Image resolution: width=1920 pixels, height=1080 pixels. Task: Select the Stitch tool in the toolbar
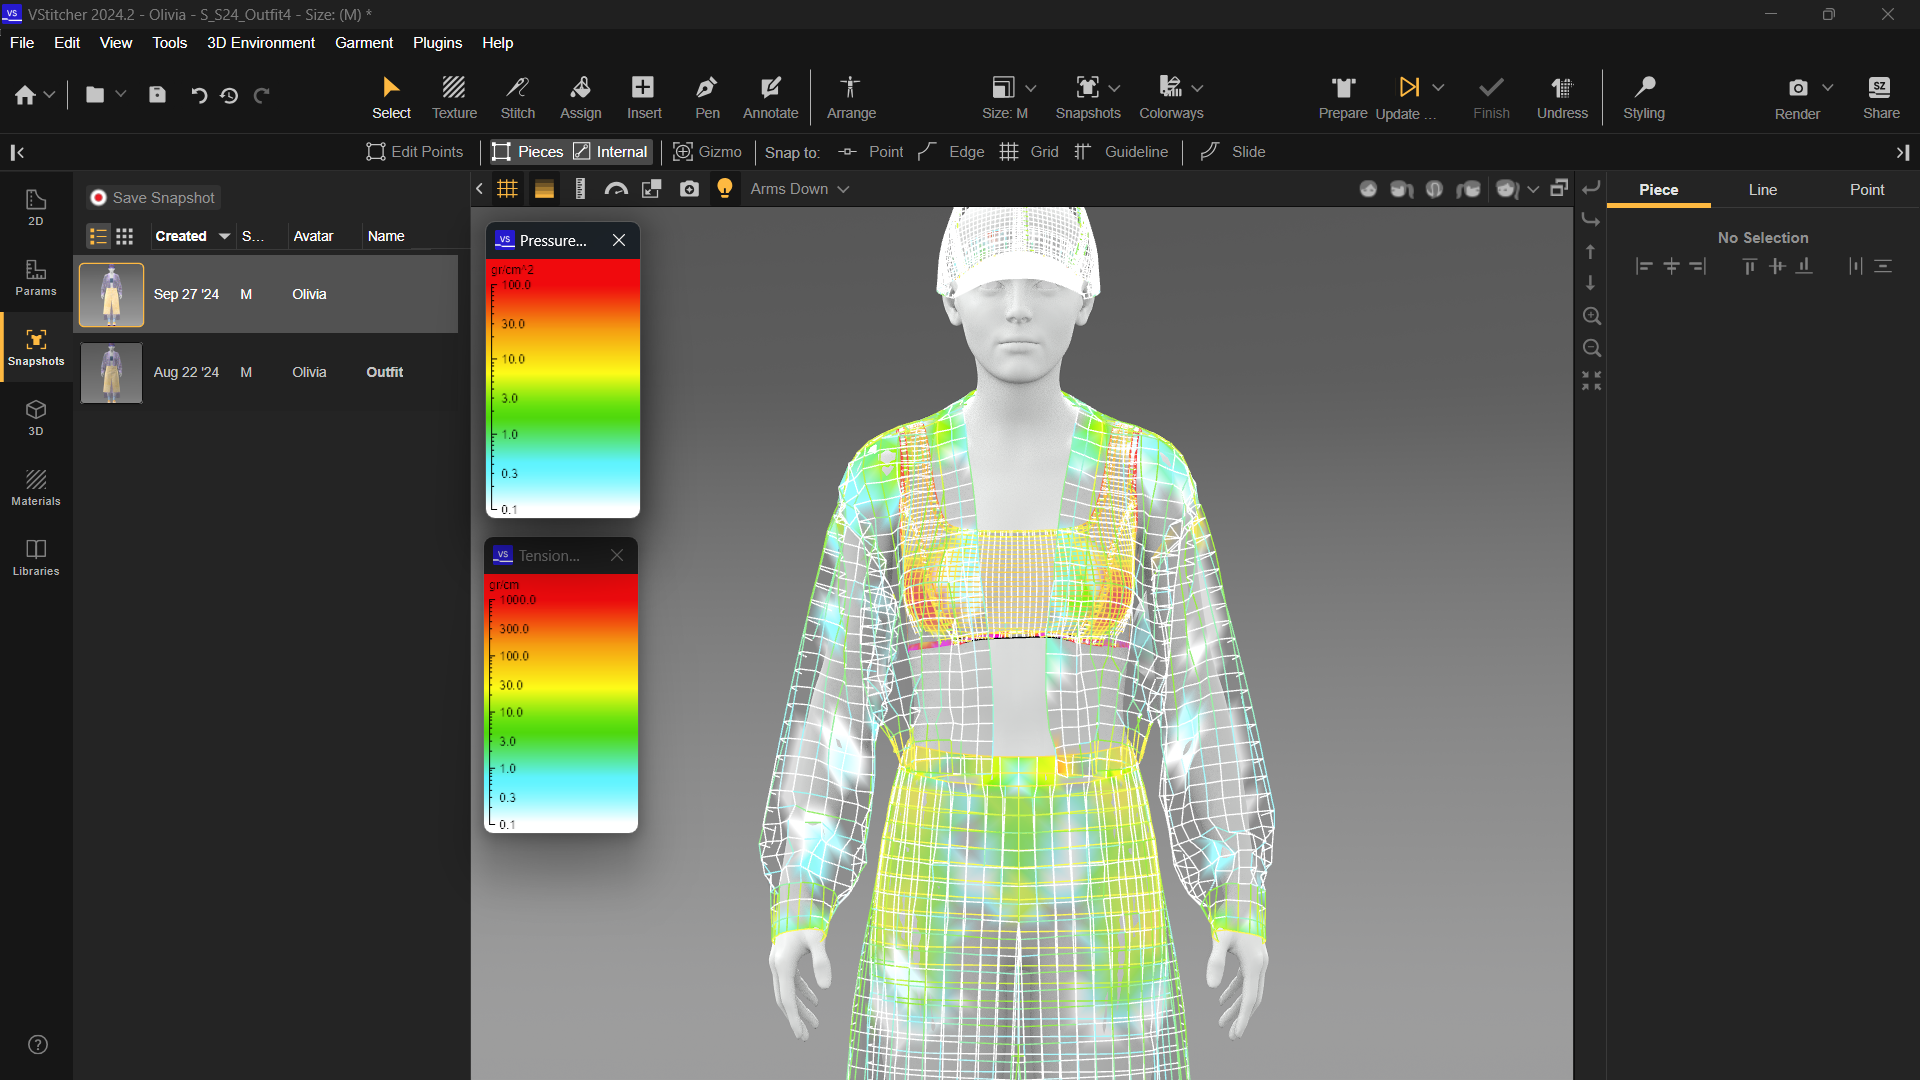coord(517,96)
